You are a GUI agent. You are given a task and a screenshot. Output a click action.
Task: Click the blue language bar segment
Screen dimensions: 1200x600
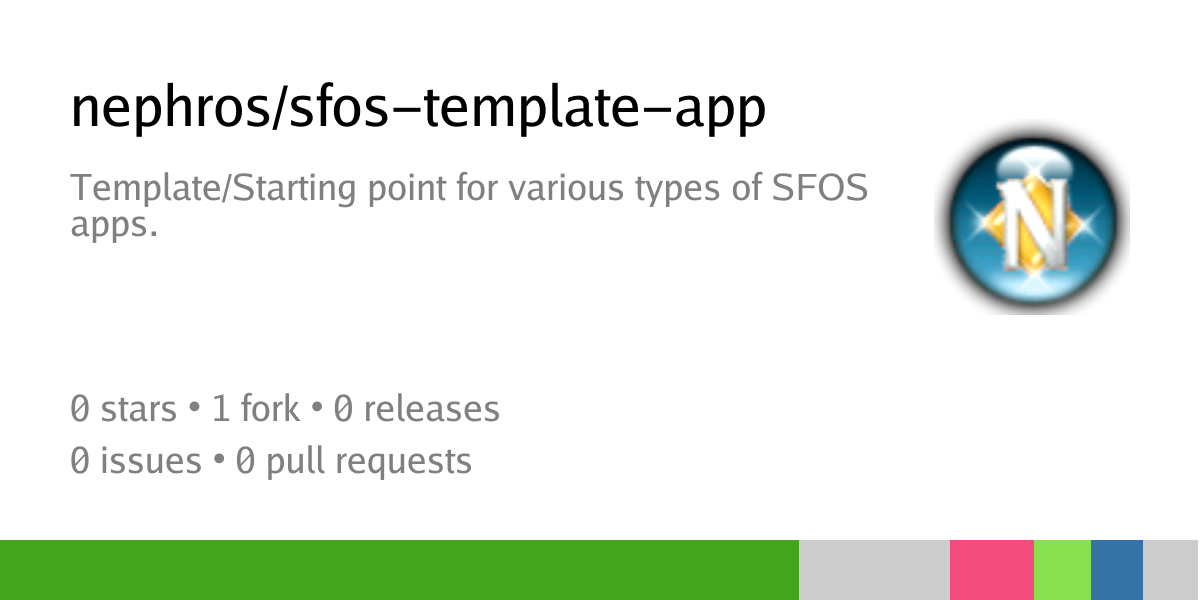click(x=1116, y=570)
